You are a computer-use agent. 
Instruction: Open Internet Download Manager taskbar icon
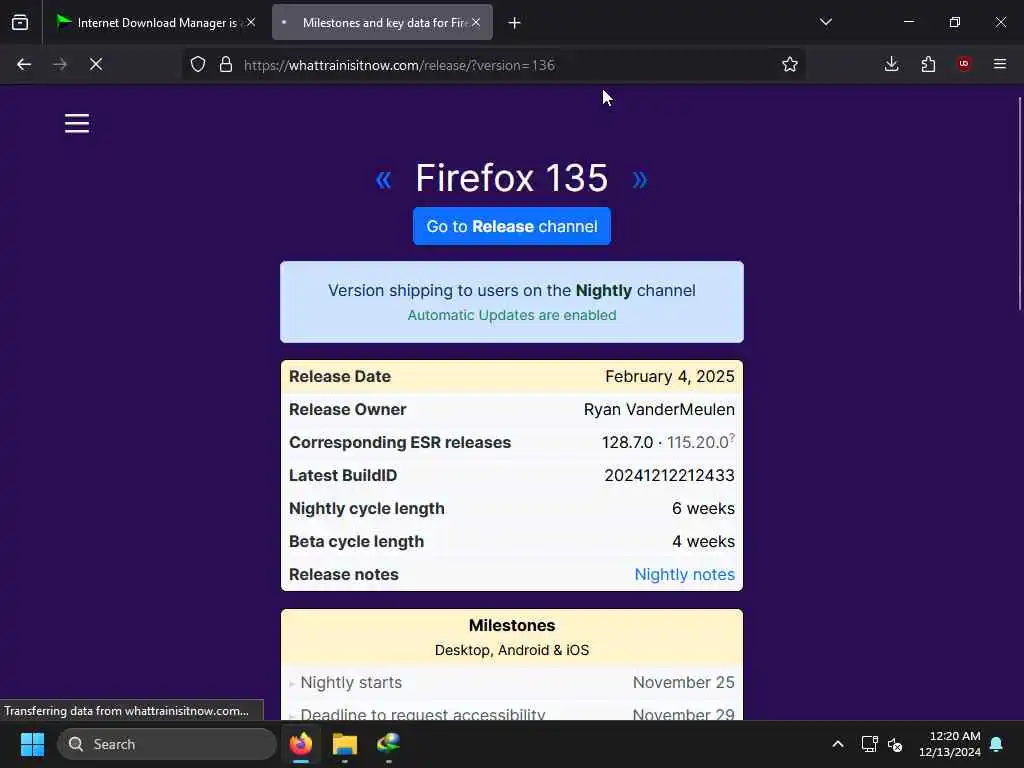pos(389,744)
